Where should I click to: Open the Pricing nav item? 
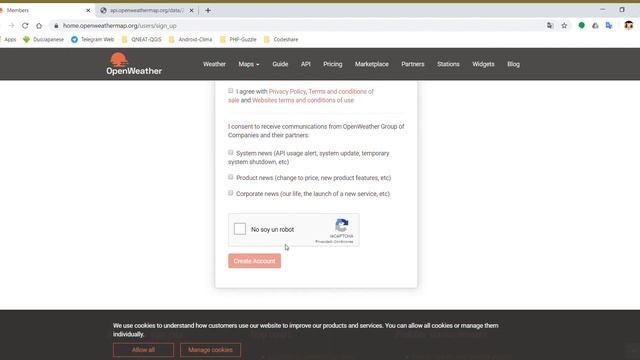click(333, 64)
